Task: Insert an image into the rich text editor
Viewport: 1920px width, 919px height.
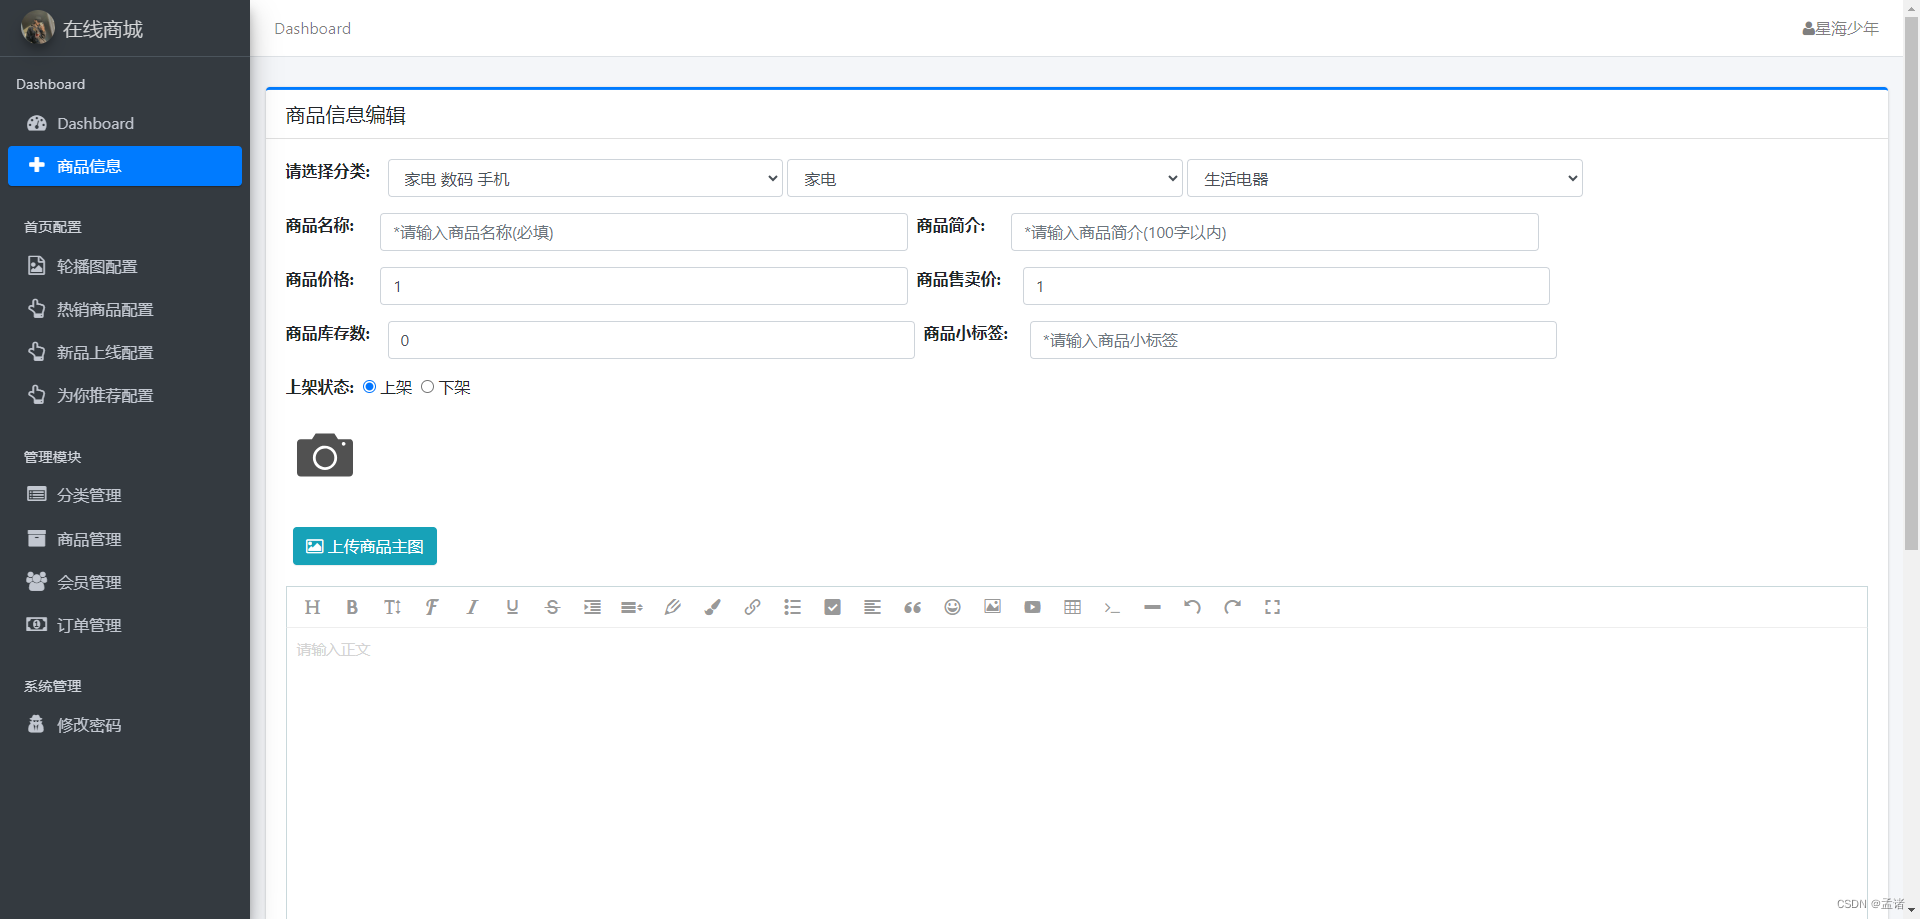Action: [992, 607]
